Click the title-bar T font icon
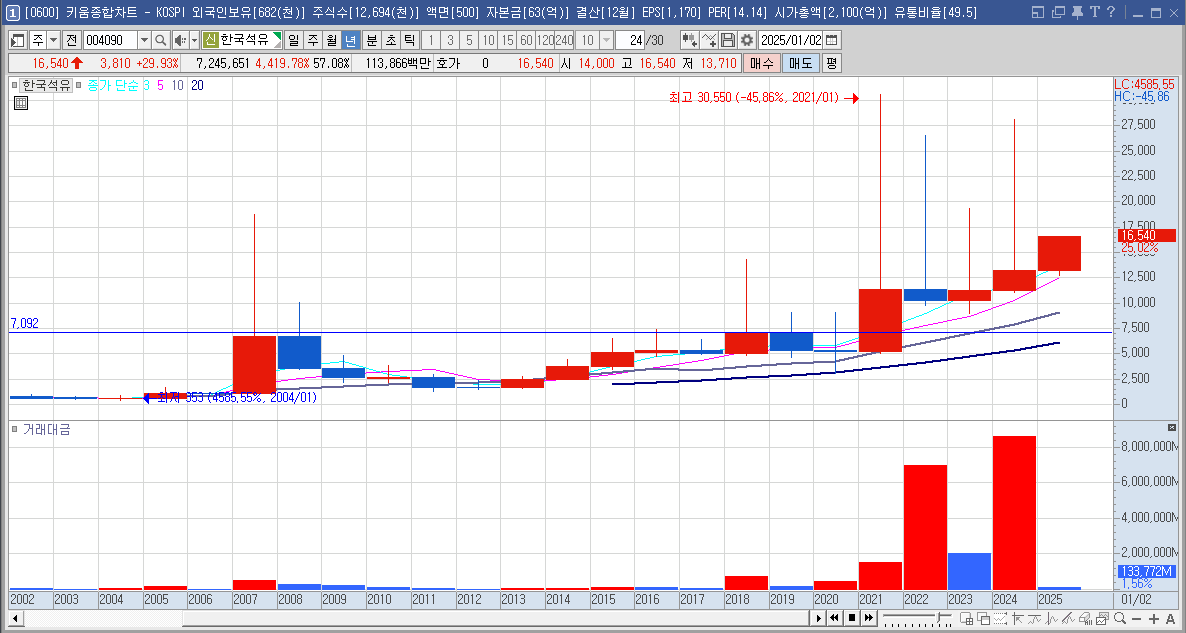Screen dimensions: 1186x633 1094,12
